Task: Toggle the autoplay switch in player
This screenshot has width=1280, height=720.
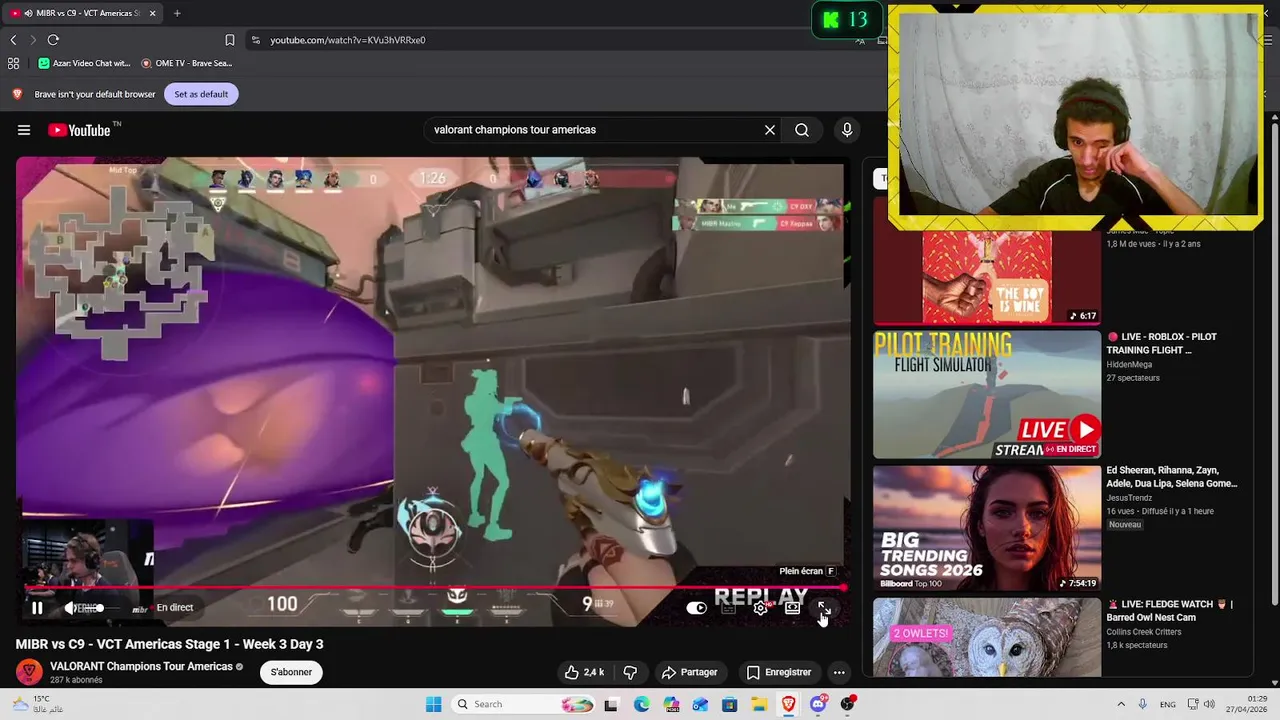Action: [x=697, y=607]
